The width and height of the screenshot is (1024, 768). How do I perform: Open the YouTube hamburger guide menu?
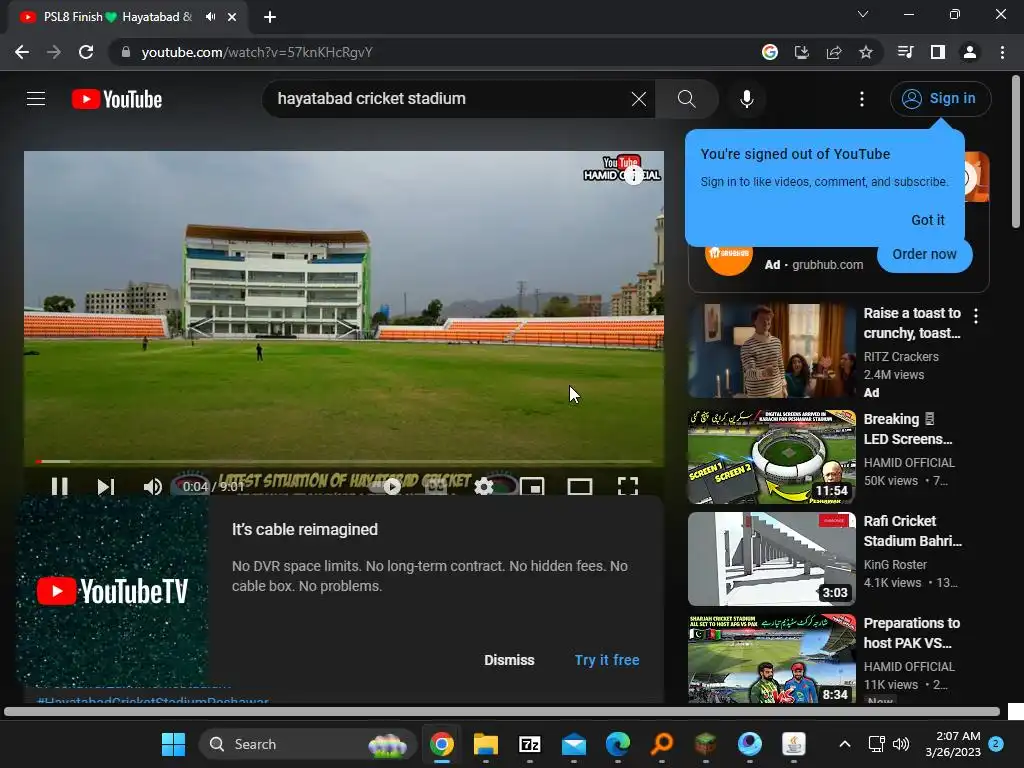[x=36, y=99]
